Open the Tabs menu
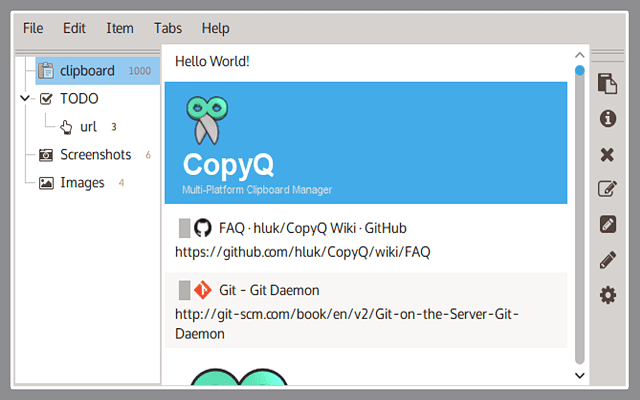 (x=168, y=28)
